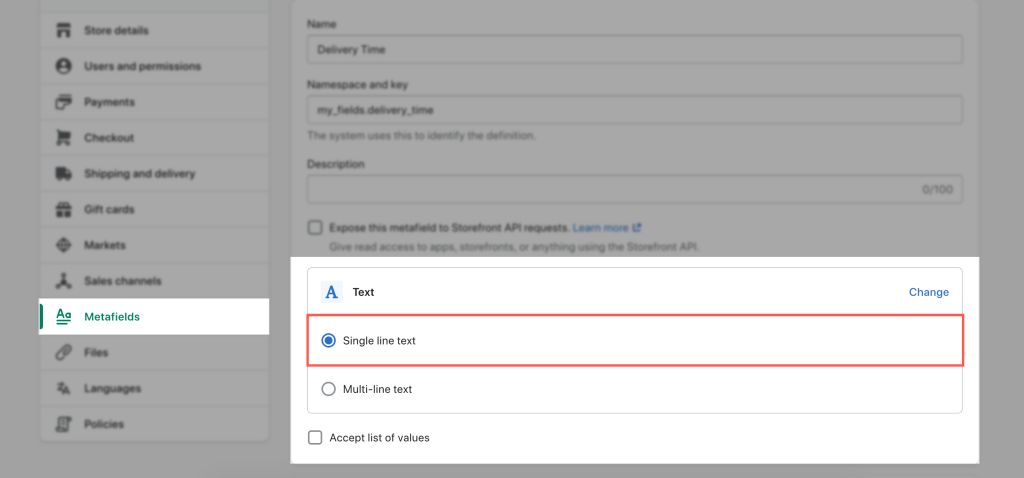Image resolution: width=1024 pixels, height=478 pixels.
Task: Click the Gift cards present icon
Action: (x=63, y=210)
